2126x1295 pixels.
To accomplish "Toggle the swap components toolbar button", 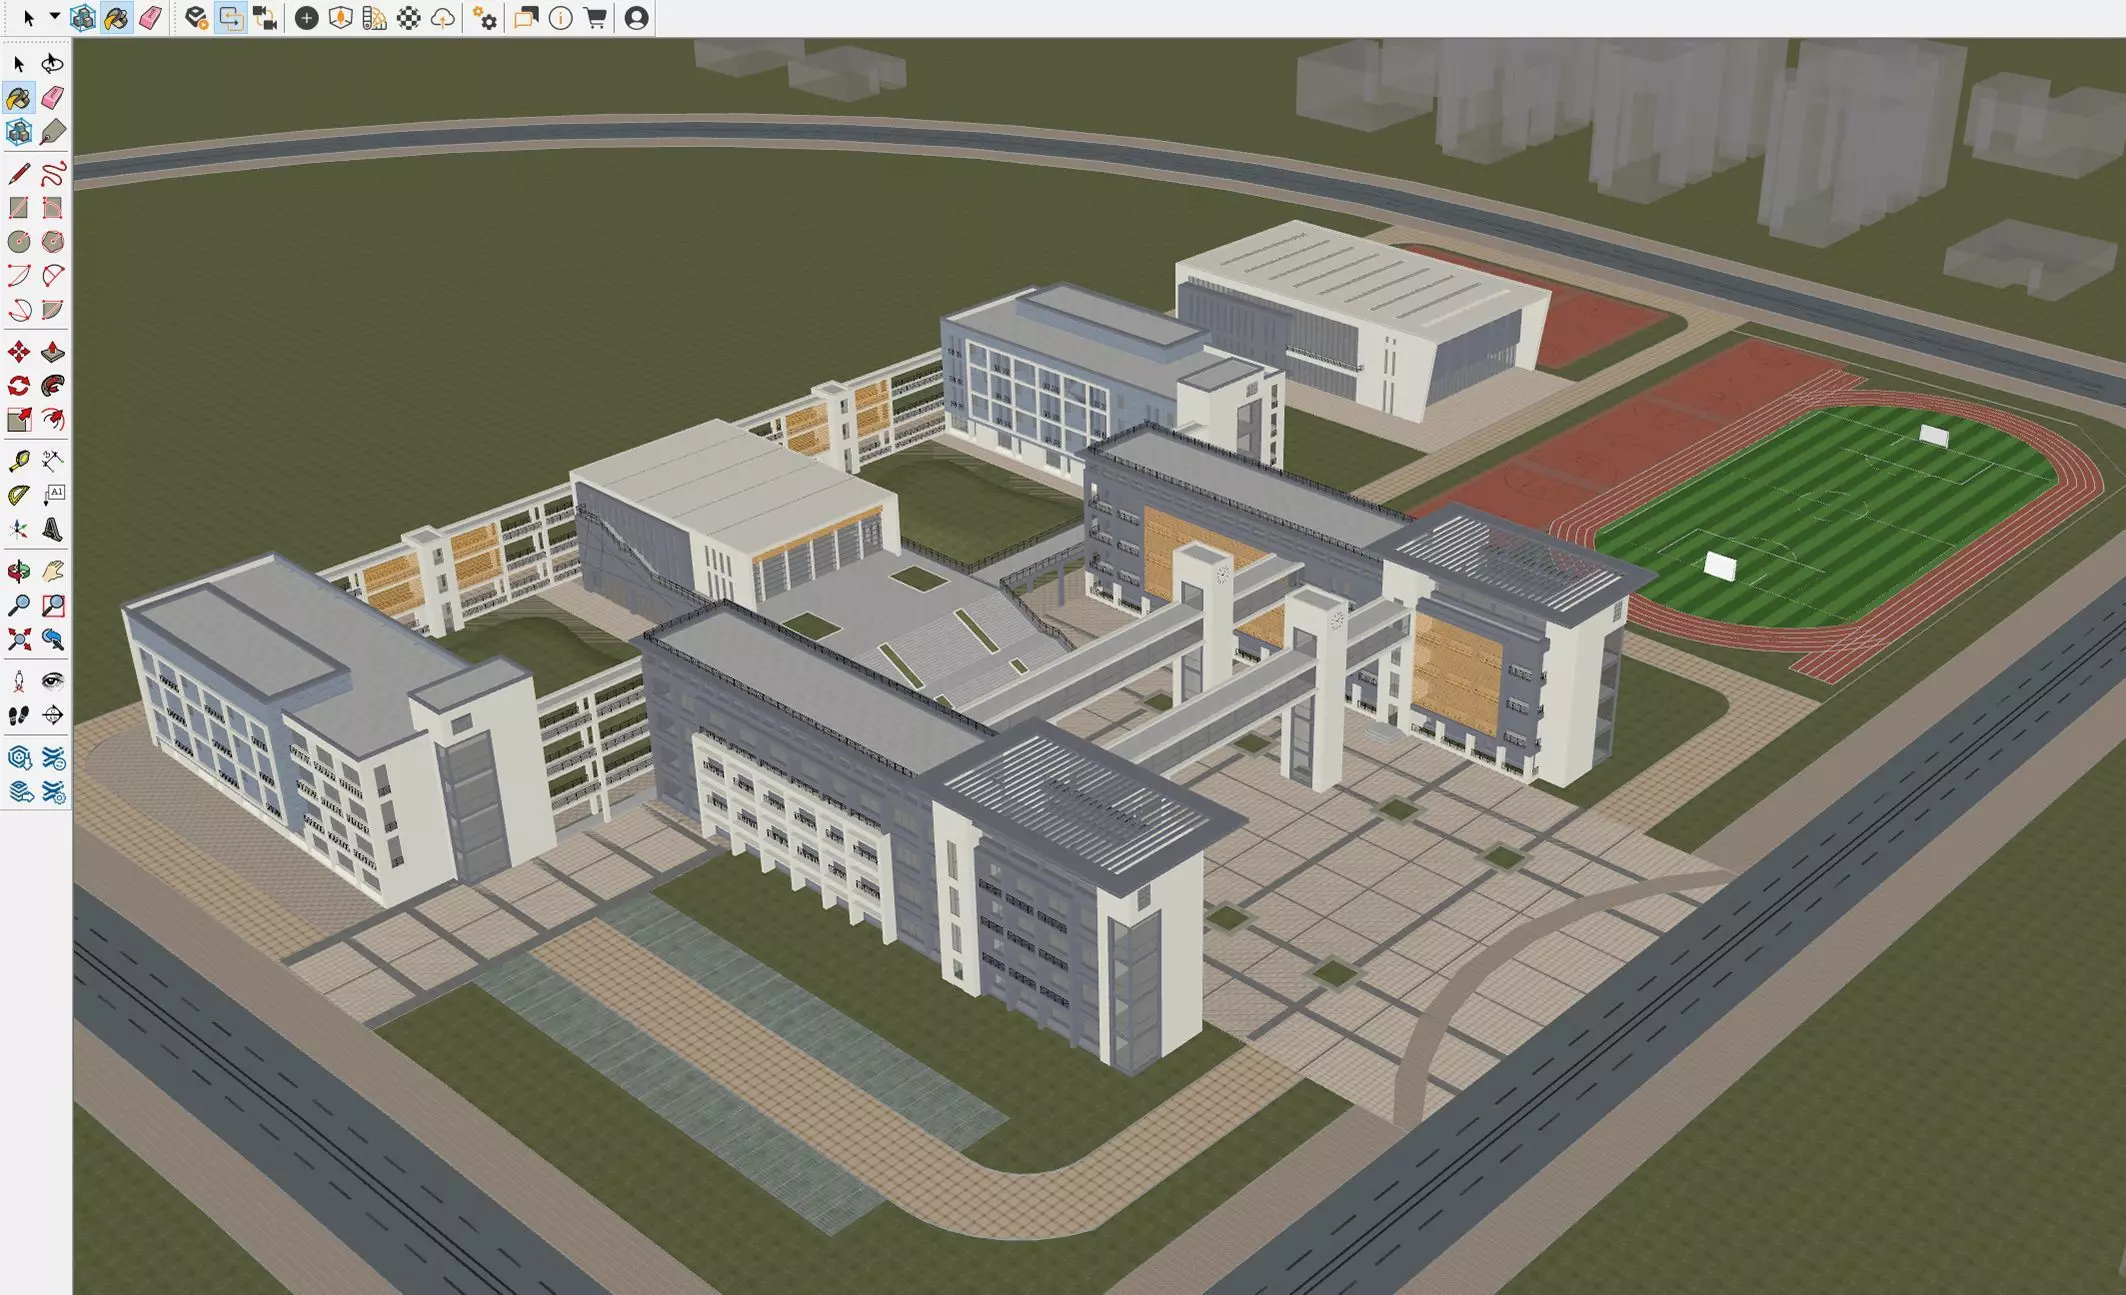I will click(x=231, y=18).
